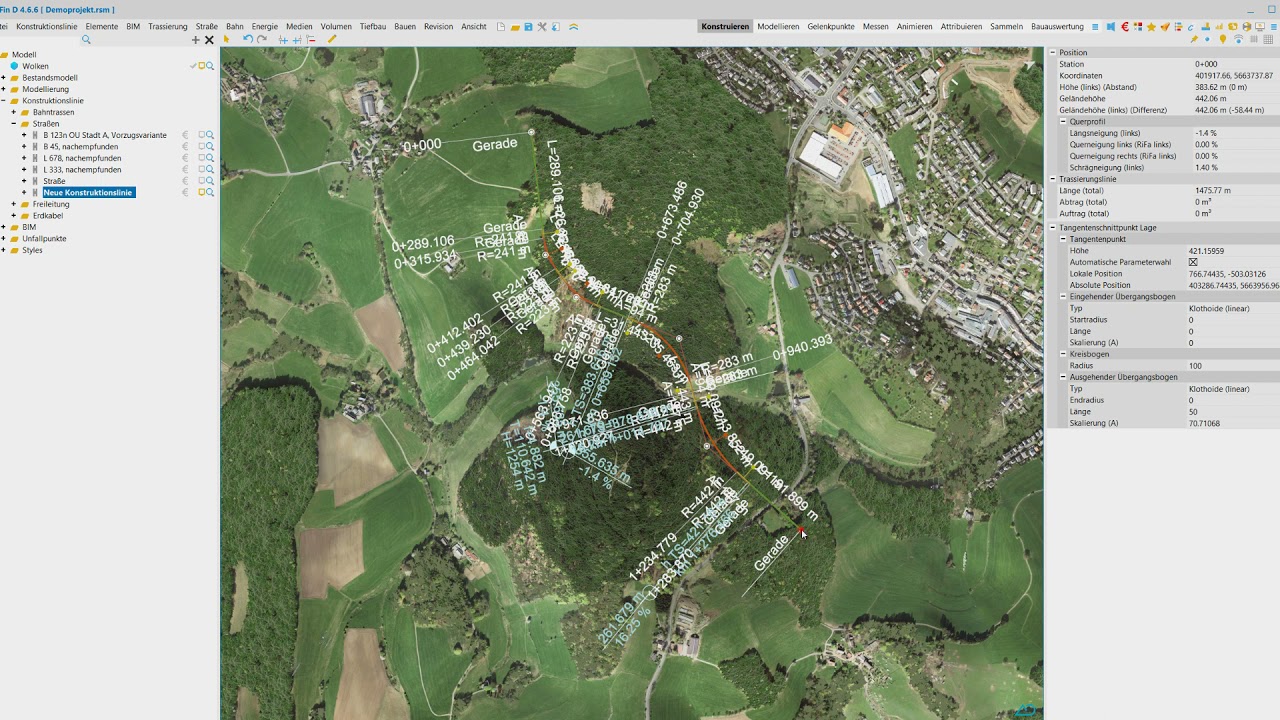Click the wrench tools icon
Screen dimensions: 1280x720
(x=542, y=27)
